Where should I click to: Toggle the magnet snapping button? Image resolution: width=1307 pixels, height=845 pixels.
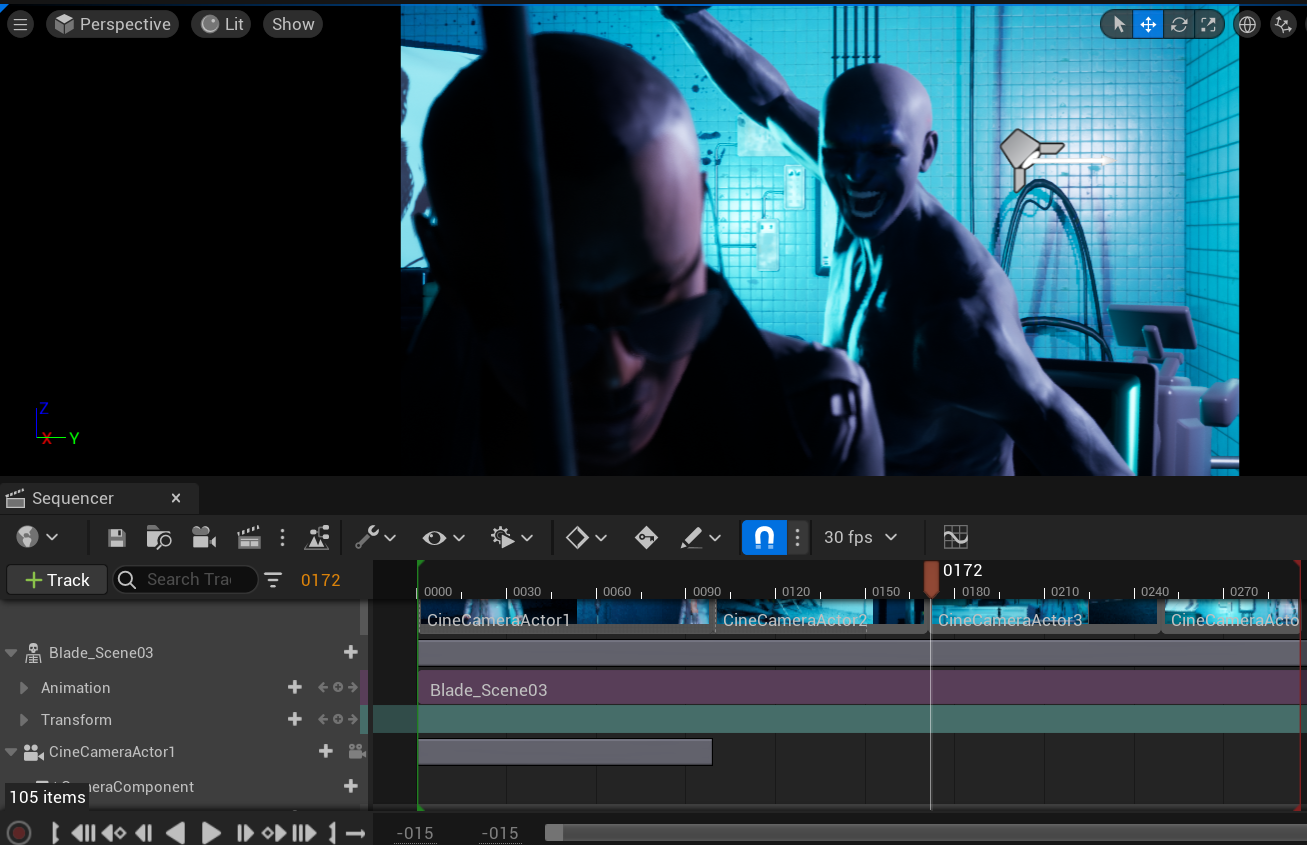tap(764, 538)
